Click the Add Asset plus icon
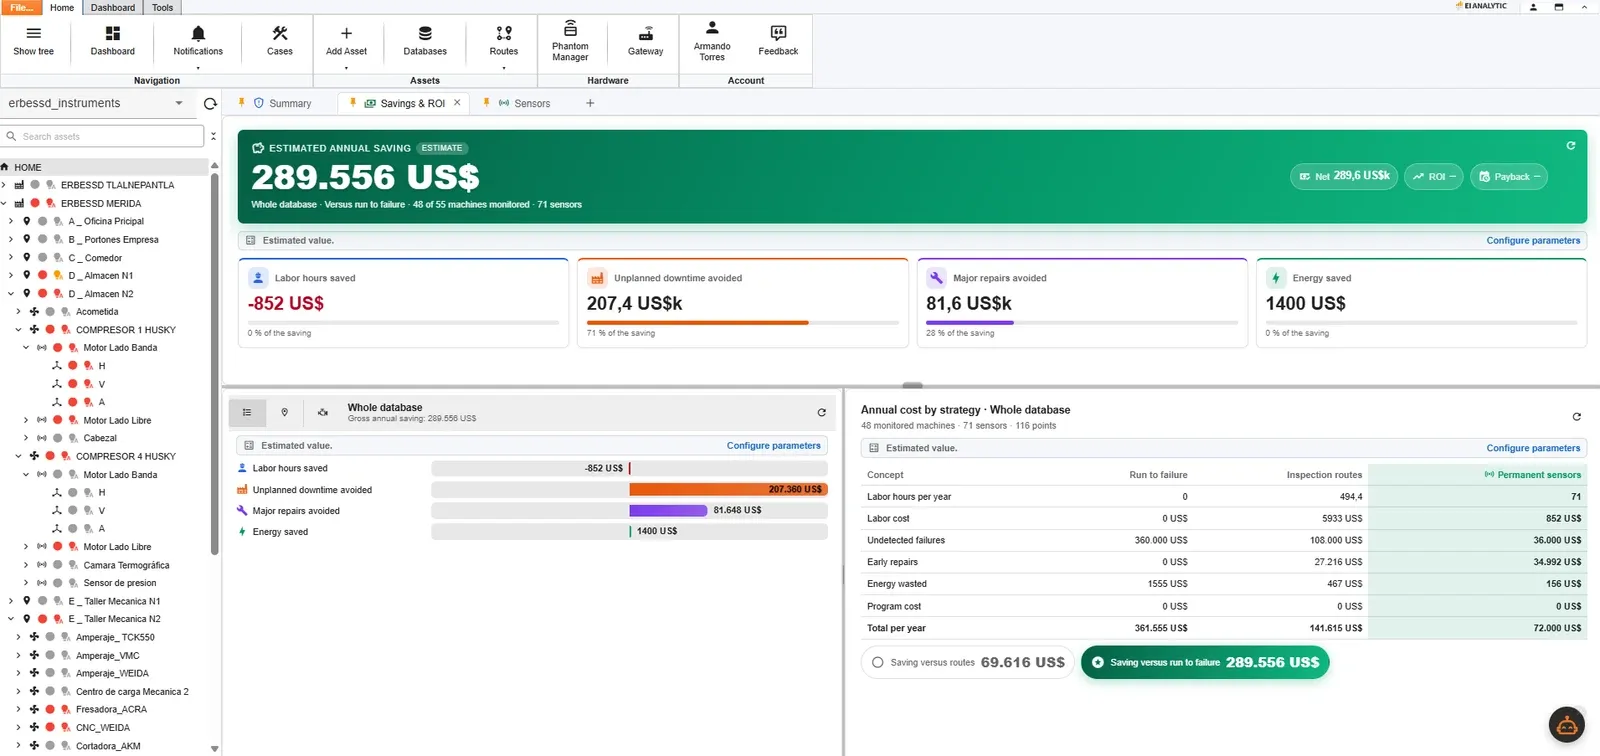 pyautogui.click(x=346, y=40)
